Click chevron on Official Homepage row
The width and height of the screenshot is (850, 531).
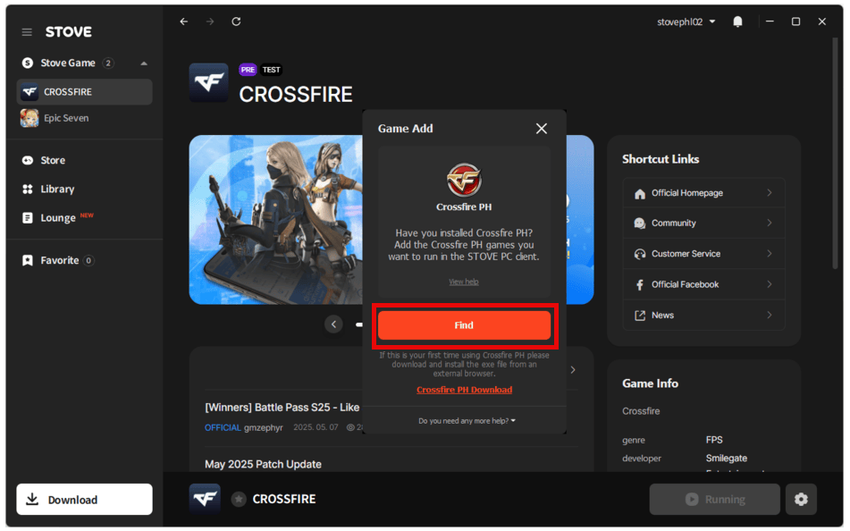pos(769,193)
